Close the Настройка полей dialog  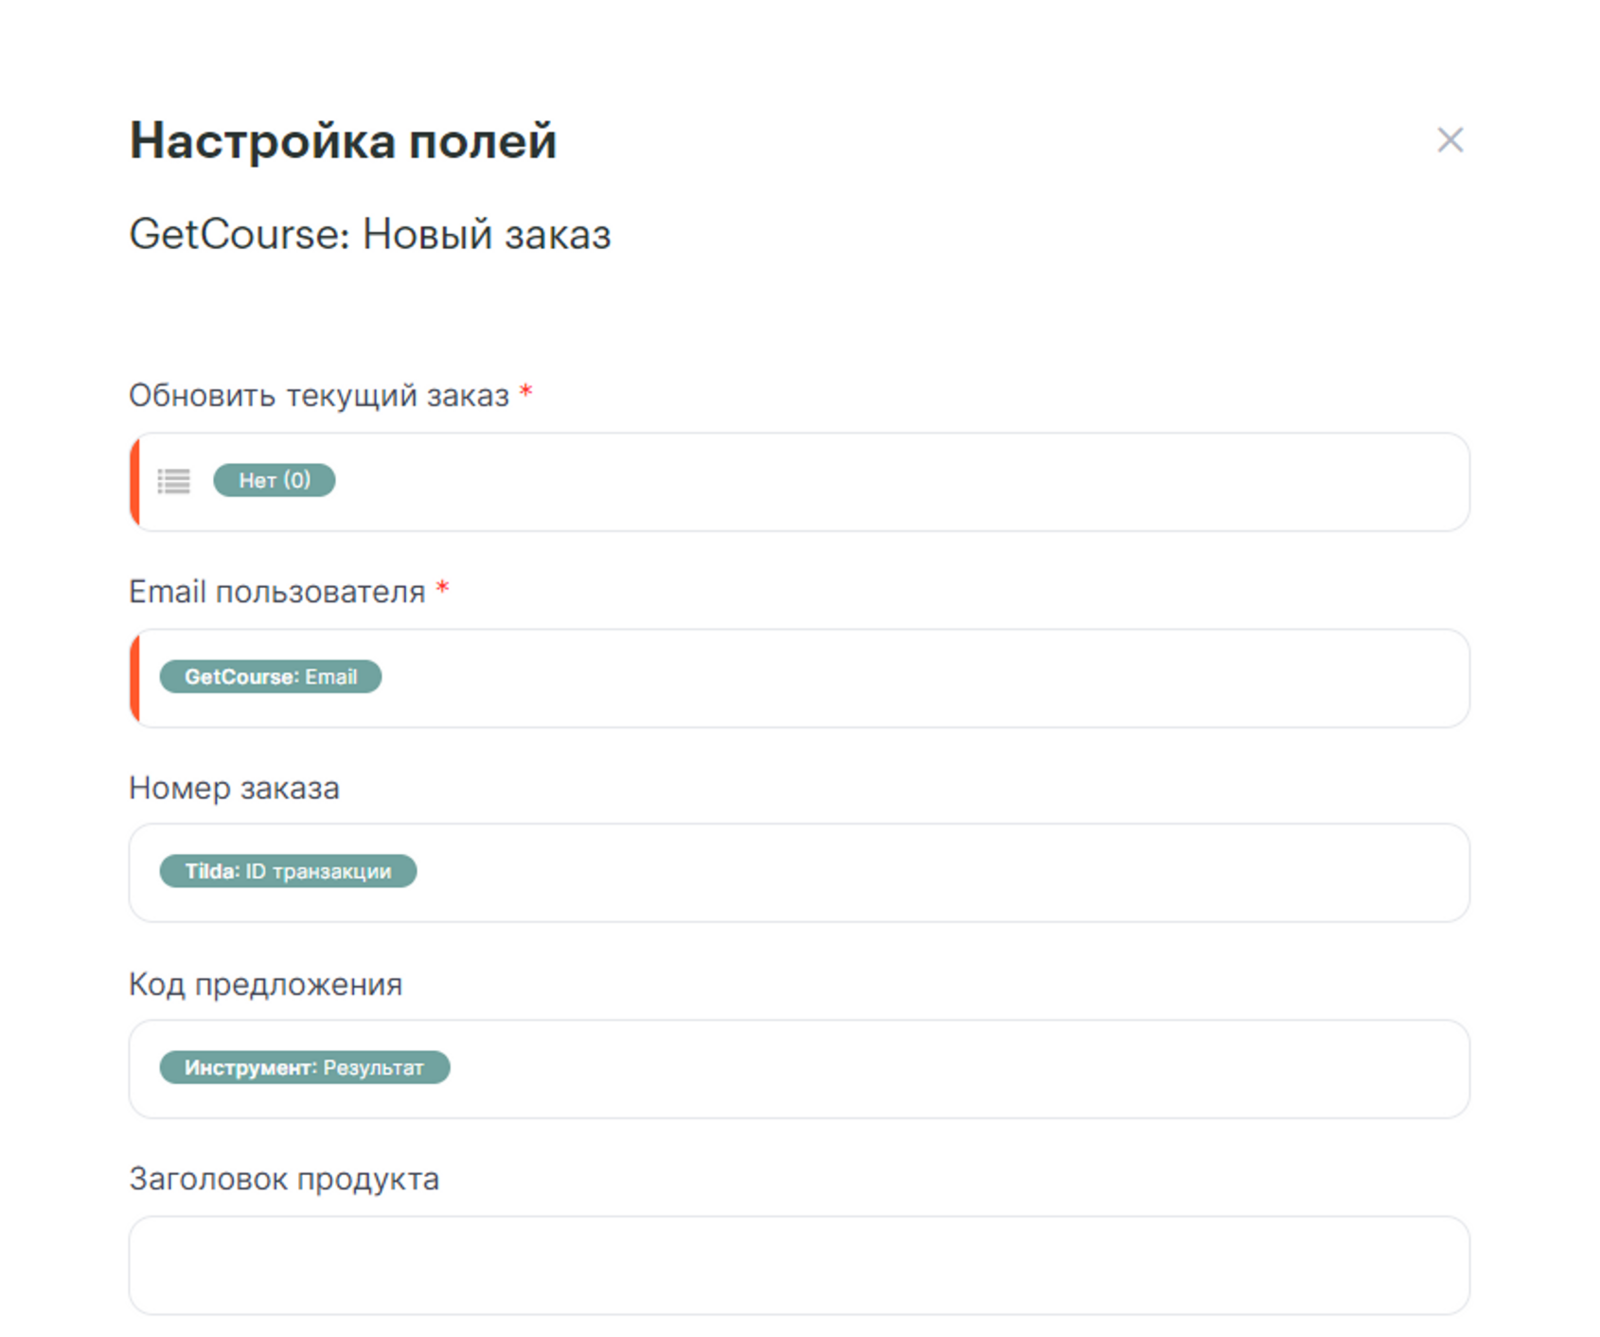[1449, 140]
